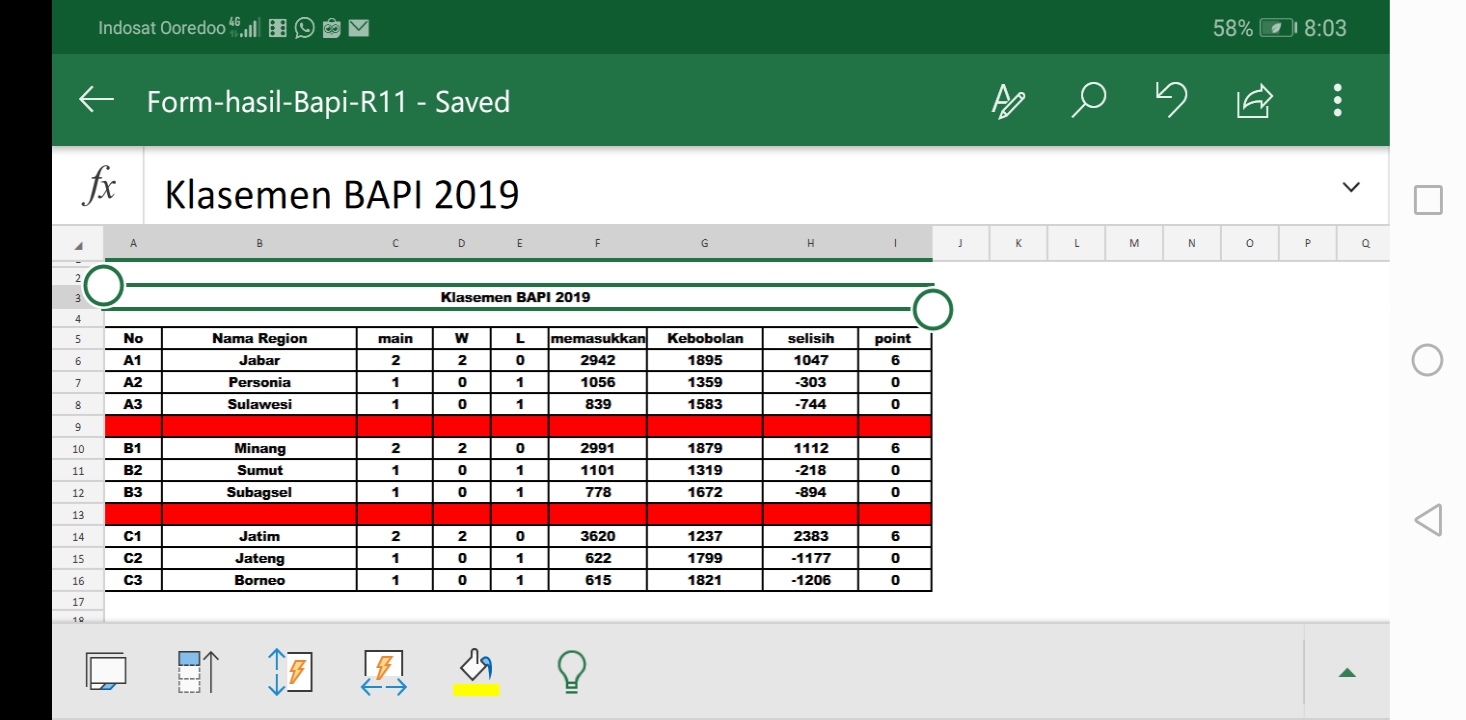Viewport: 1466px width, 720px height.
Task: Tap the insert row above icon
Action: click(x=197, y=671)
